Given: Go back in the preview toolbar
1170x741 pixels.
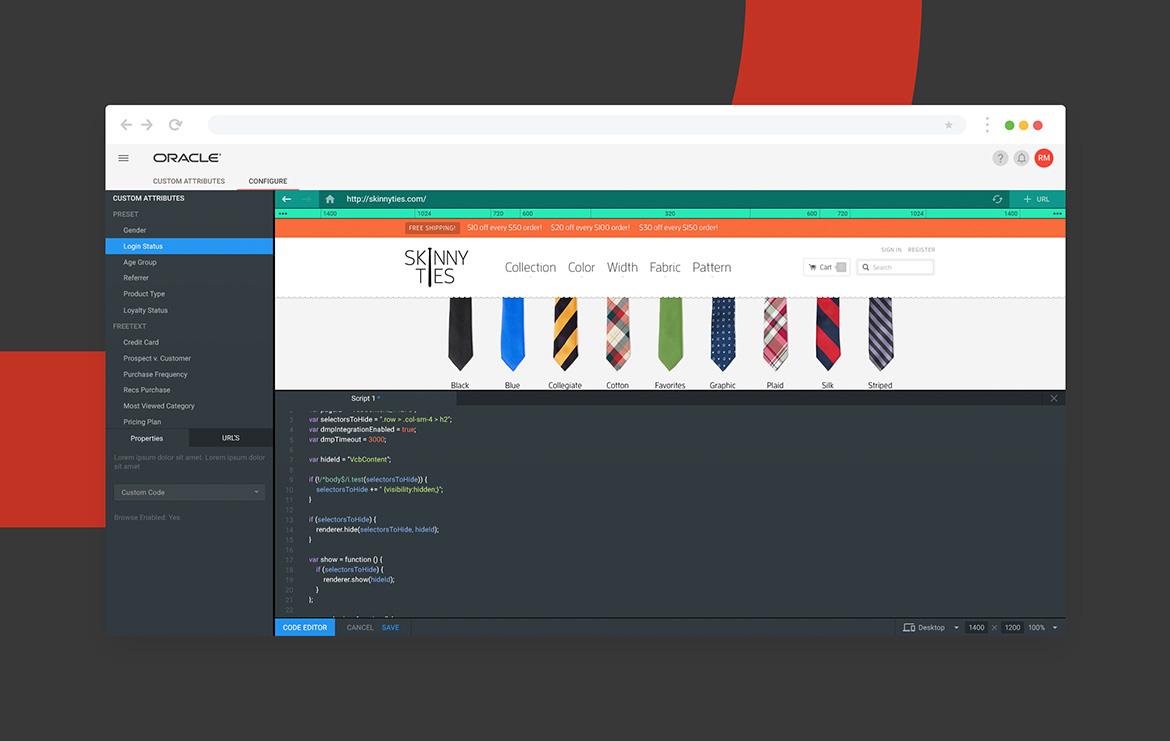Looking at the screenshot, I should click(x=287, y=199).
